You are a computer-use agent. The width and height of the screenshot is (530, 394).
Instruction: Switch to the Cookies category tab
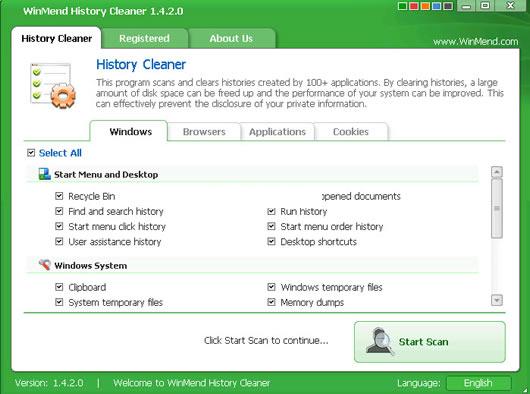click(x=351, y=132)
